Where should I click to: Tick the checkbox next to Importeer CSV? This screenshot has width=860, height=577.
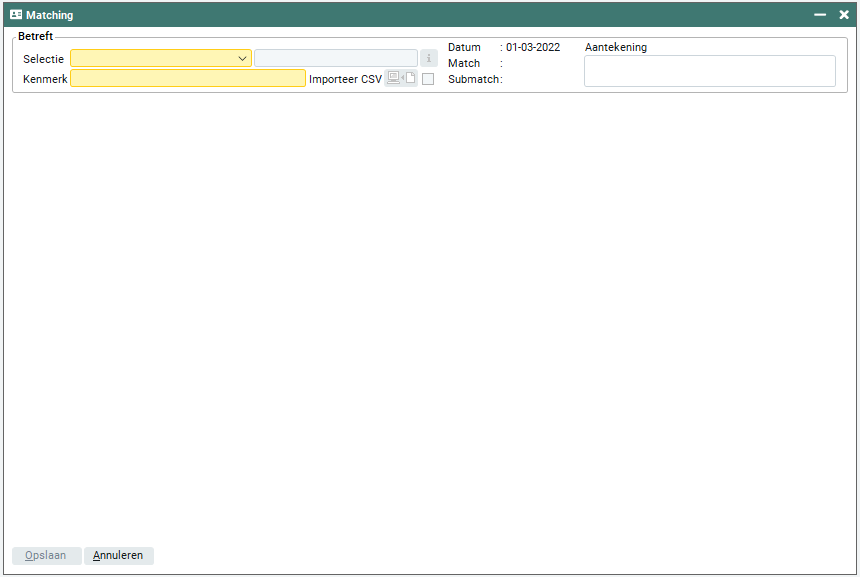[428, 79]
